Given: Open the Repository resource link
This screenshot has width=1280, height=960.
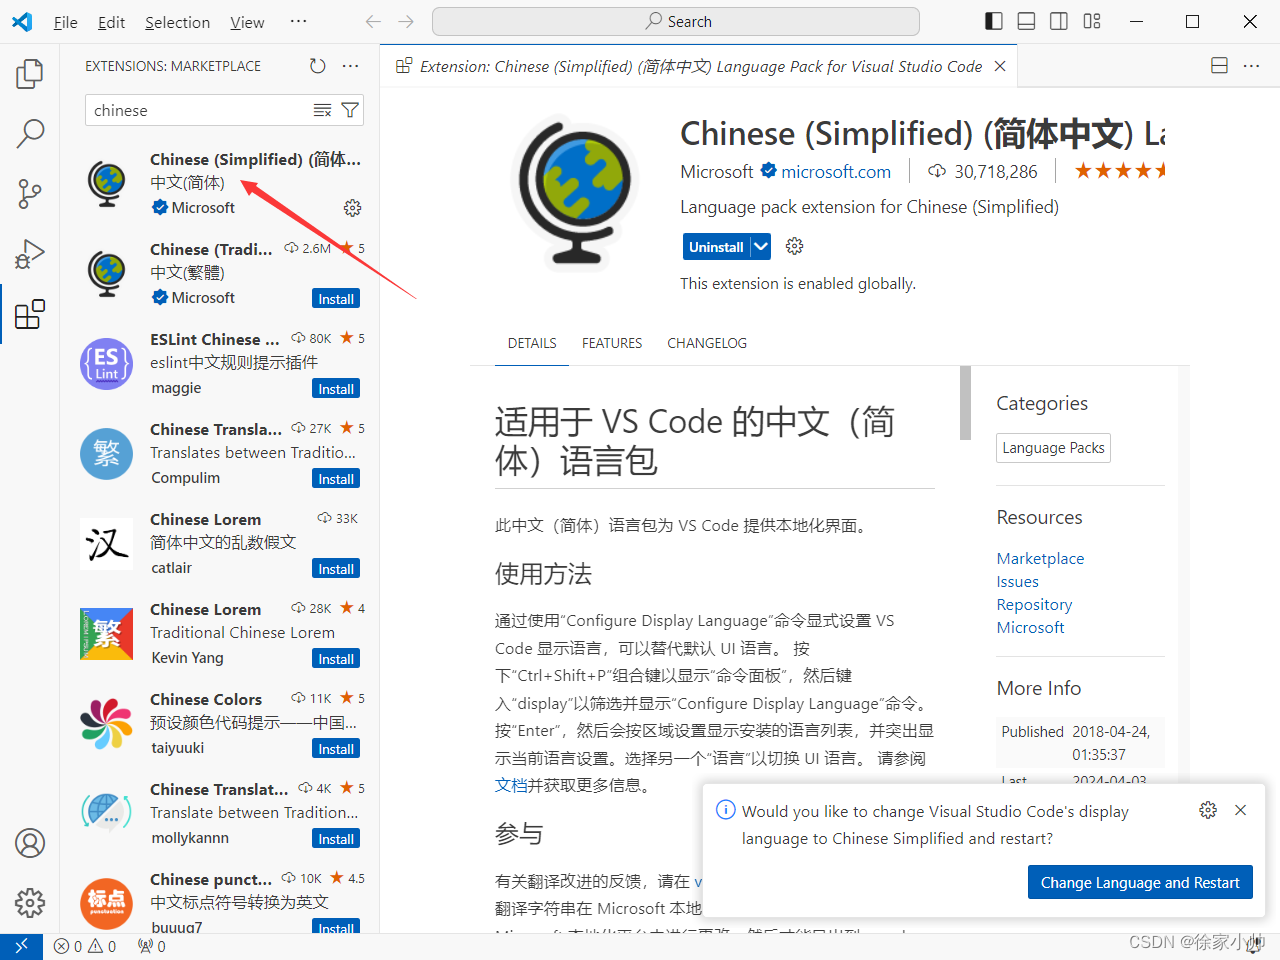Looking at the screenshot, I should 1034,604.
